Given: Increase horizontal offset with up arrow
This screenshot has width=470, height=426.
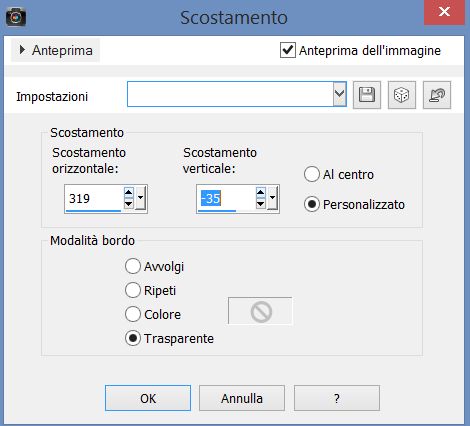Looking at the screenshot, I should pos(129,193).
